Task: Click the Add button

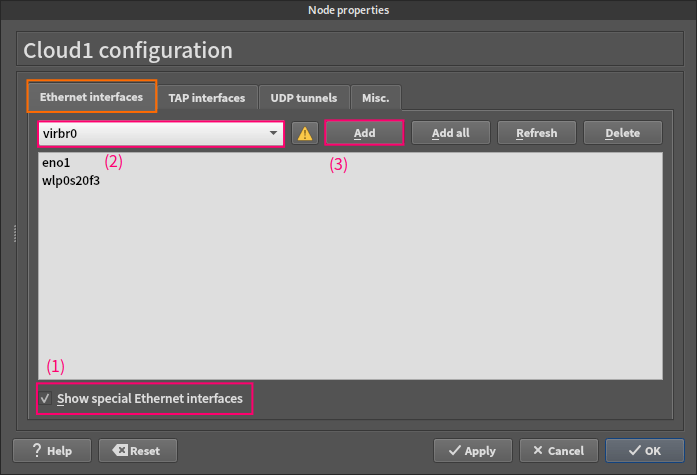Action: pyautogui.click(x=365, y=133)
